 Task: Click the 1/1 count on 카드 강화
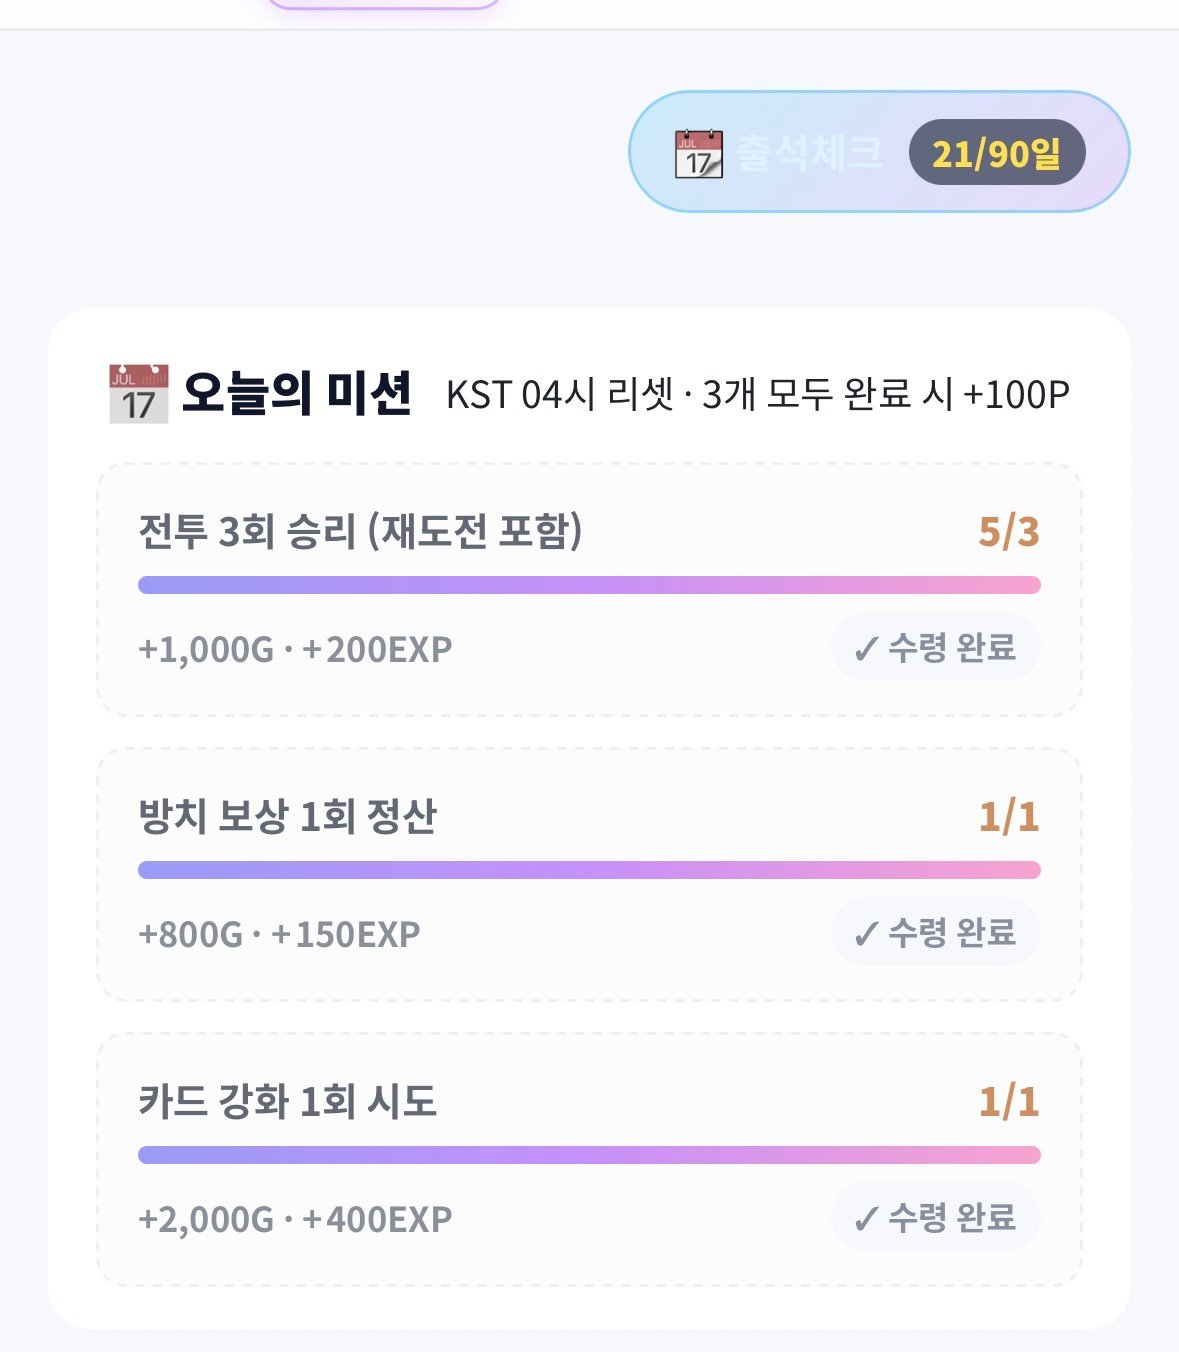click(1009, 1102)
